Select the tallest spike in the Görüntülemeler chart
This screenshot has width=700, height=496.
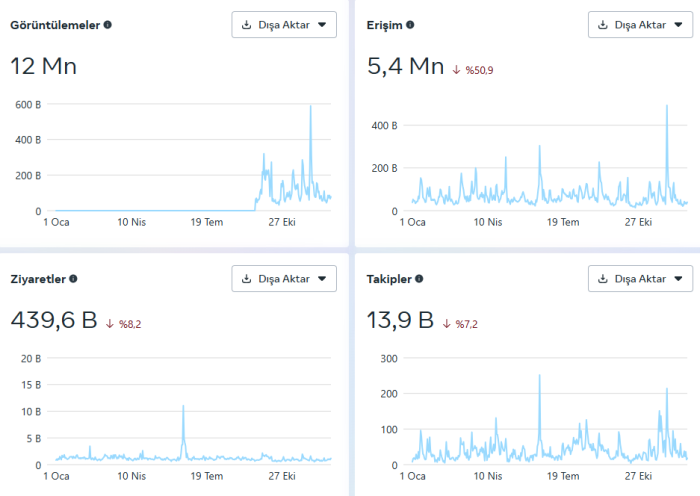click(310, 107)
